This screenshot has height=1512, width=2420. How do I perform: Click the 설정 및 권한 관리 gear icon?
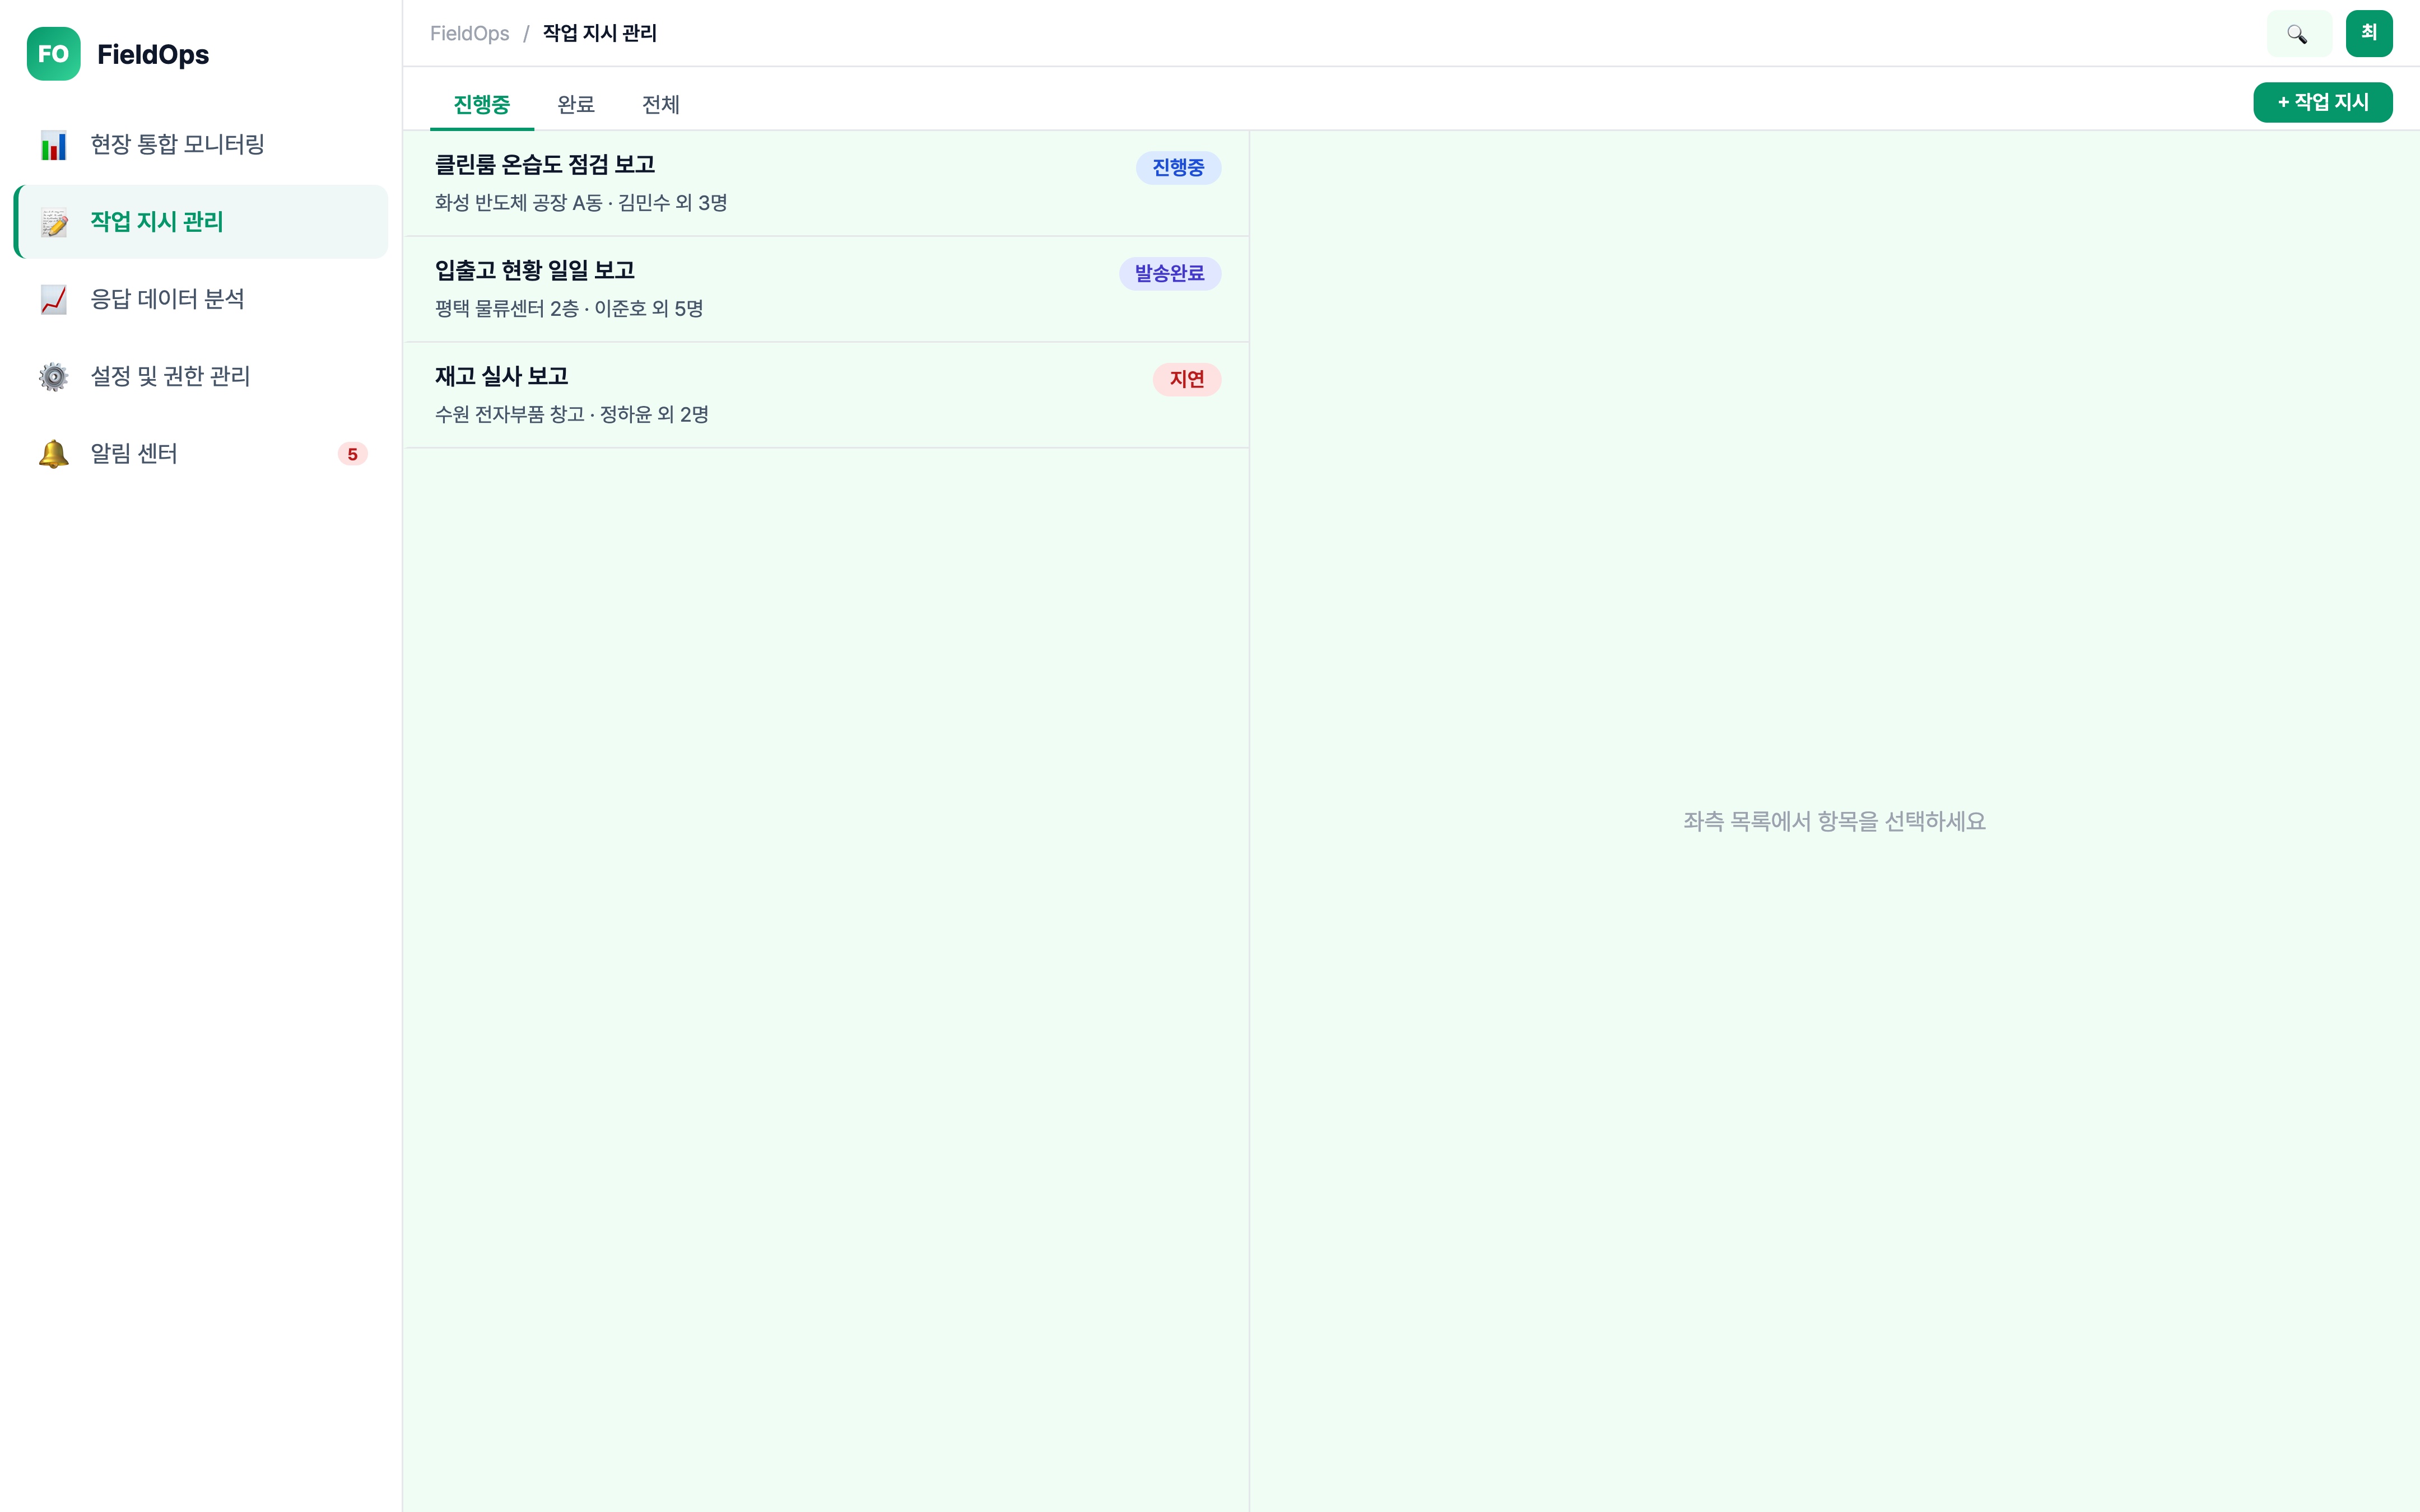pos(54,376)
